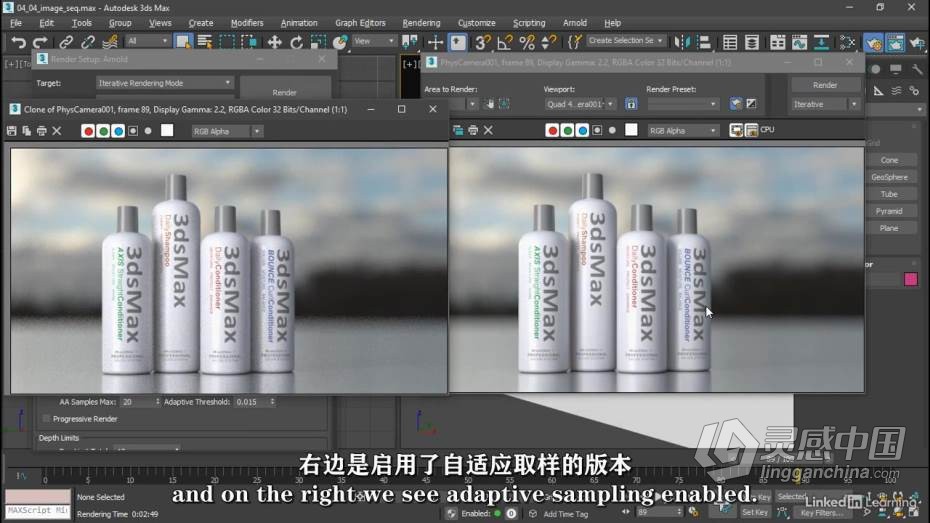The image size is (930, 523).
Task: Toggle Angle Snap in main toolbar
Action: pyautogui.click(x=505, y=42)
